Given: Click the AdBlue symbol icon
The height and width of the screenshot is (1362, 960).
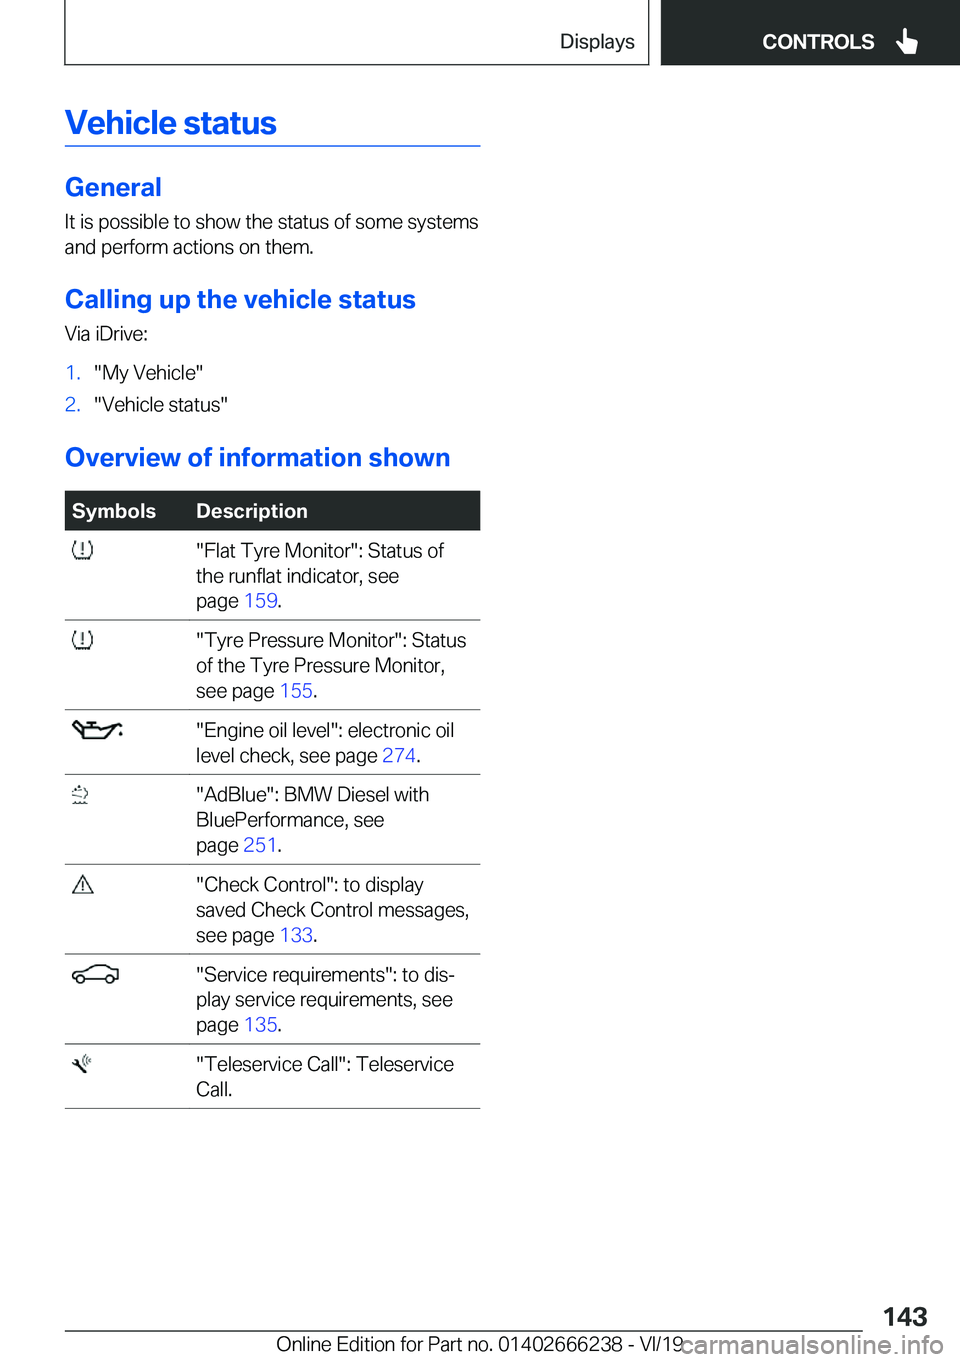Looking at the screenshot, I should (x=80, y=795).
